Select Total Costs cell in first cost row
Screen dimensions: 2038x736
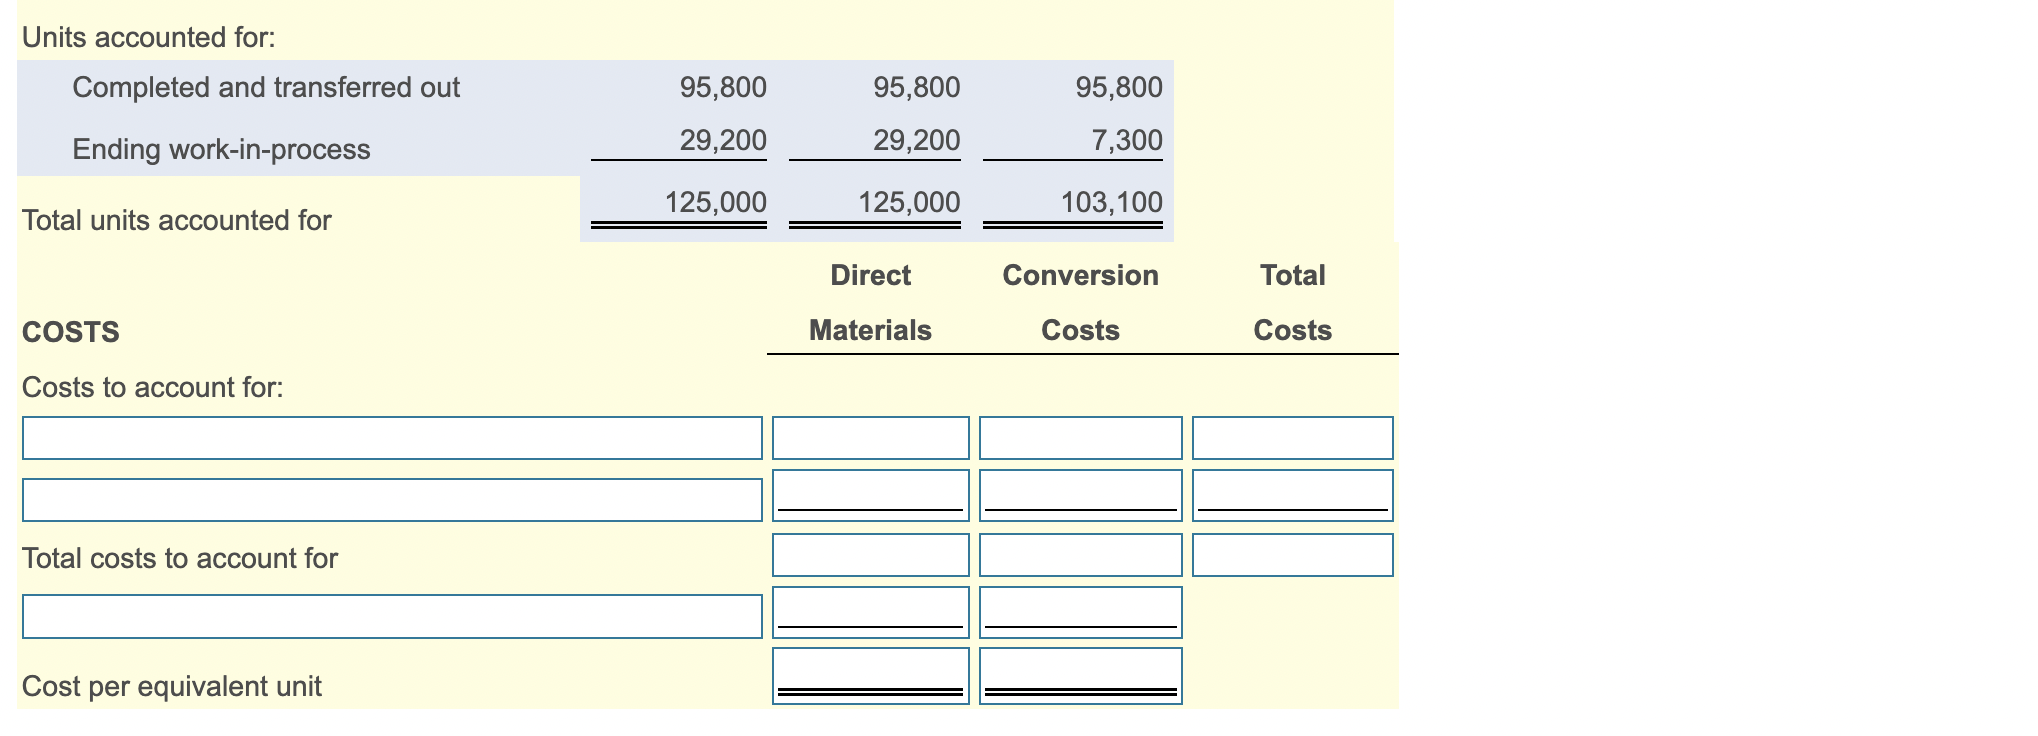coord(1292,438)
